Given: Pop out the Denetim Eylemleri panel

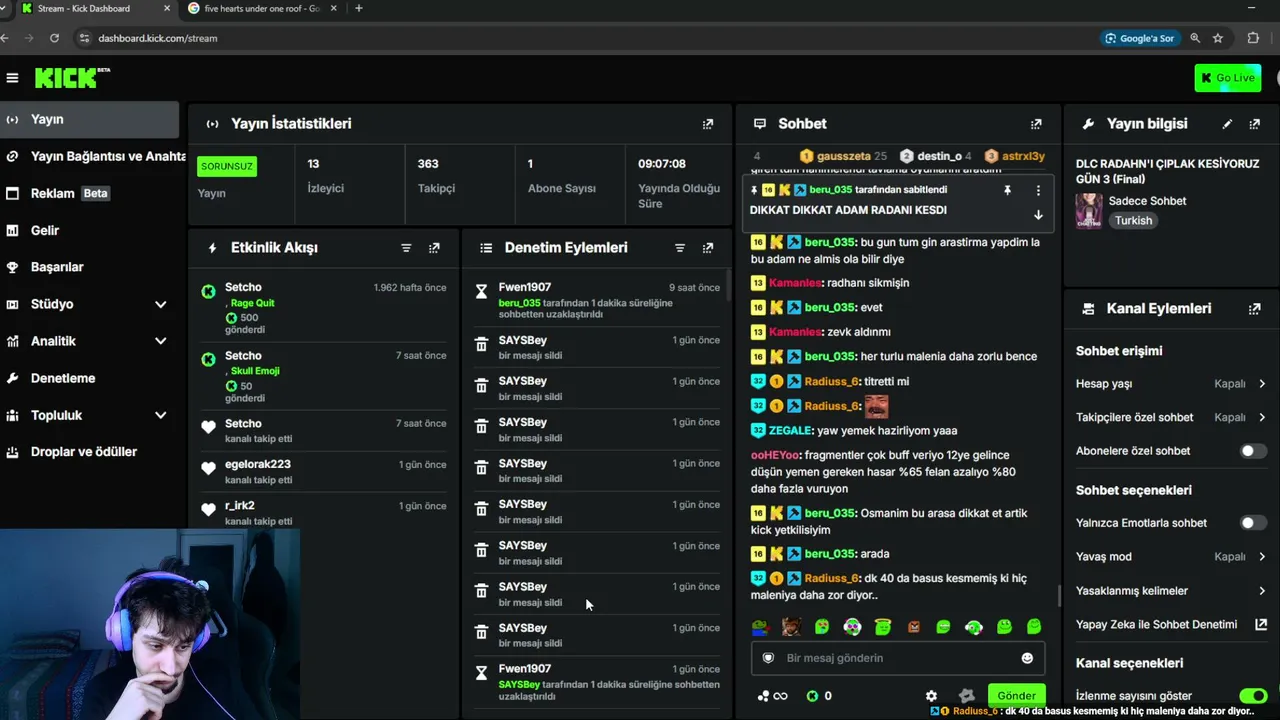Looking at the screenshot, I should (708, 248).
